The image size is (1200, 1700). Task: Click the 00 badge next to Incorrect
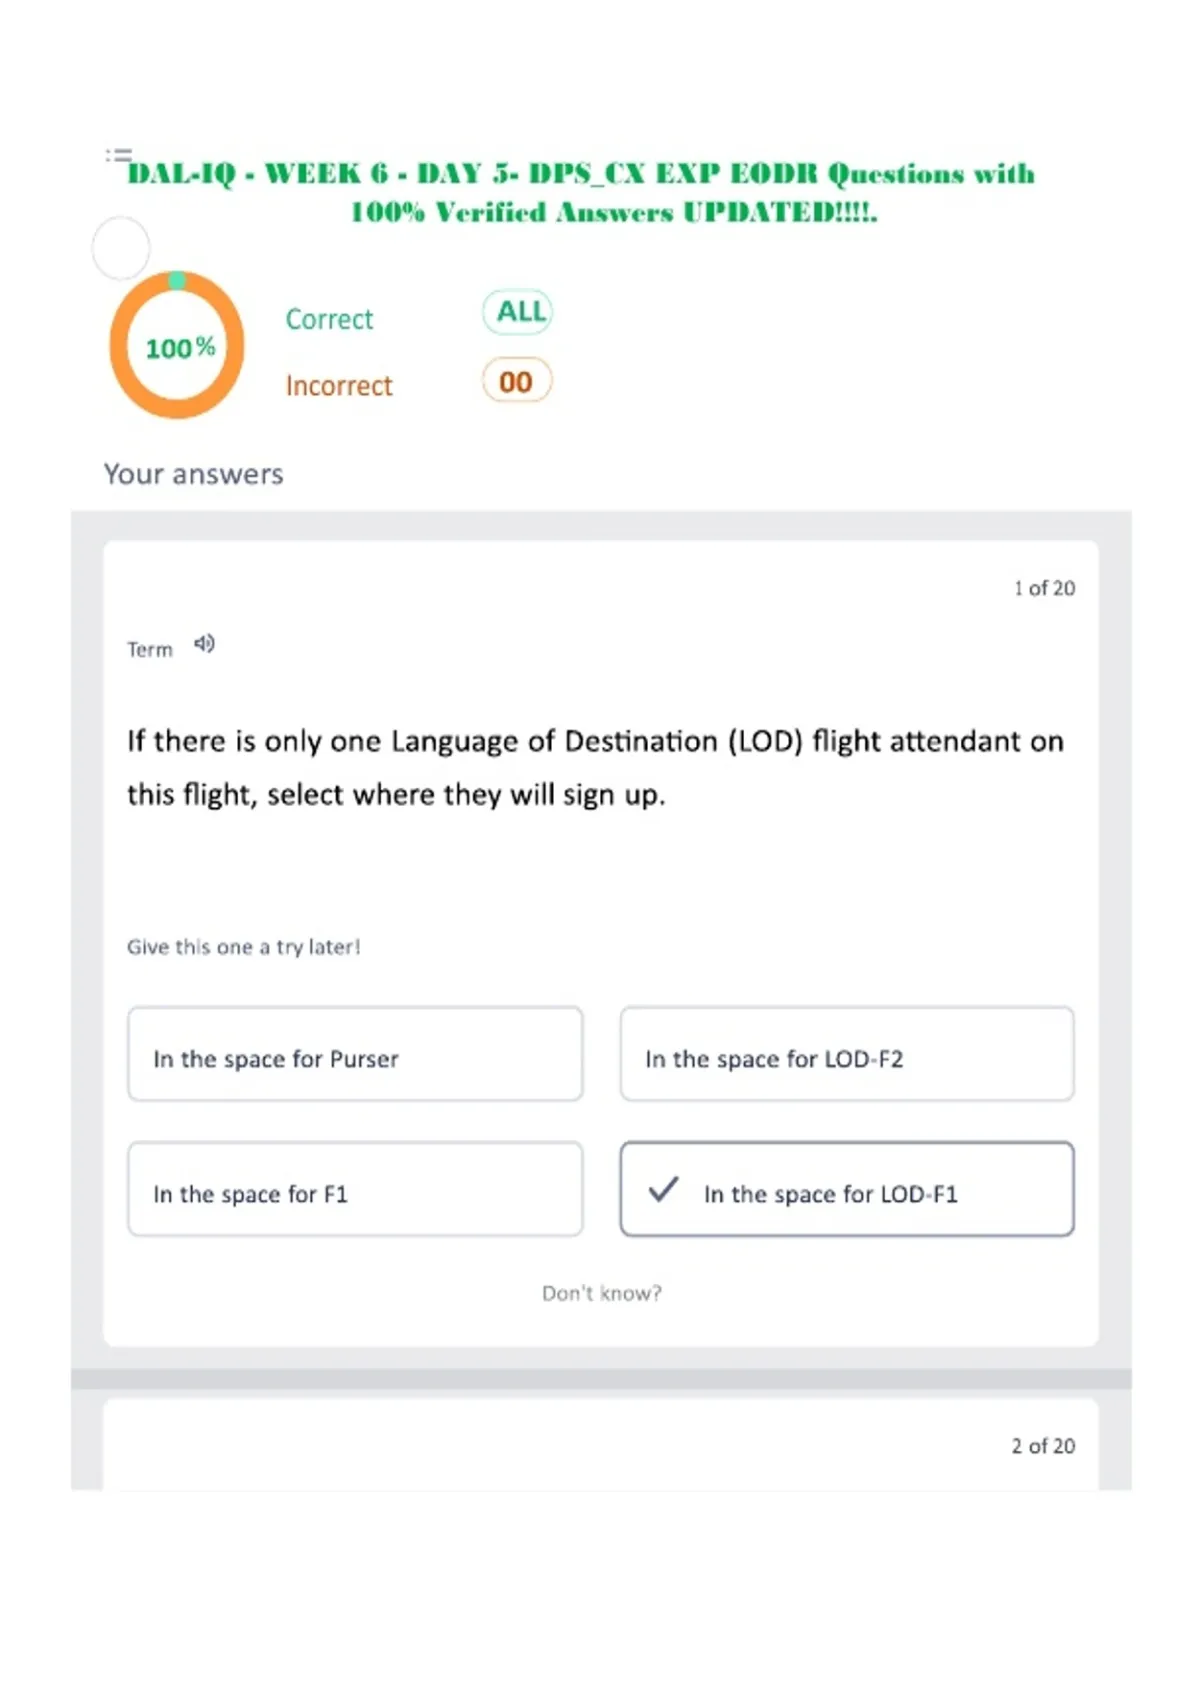(x=517, y=380)
